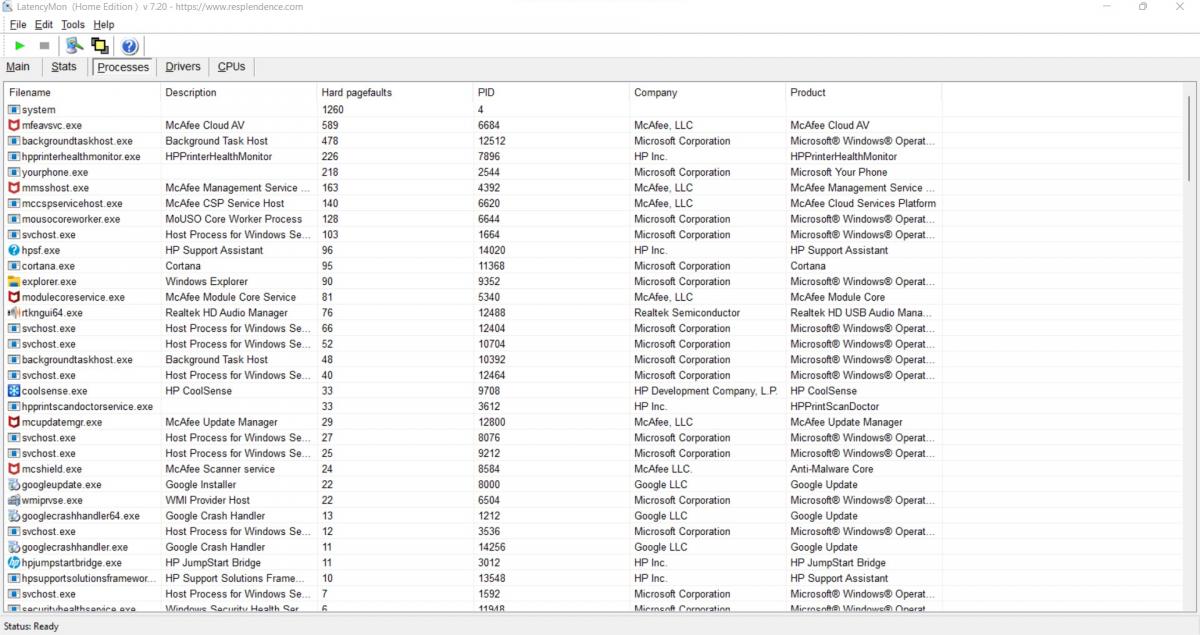Click the computer with green arrow toolbar icon
1200x635 pixels.
pos(74,46)
